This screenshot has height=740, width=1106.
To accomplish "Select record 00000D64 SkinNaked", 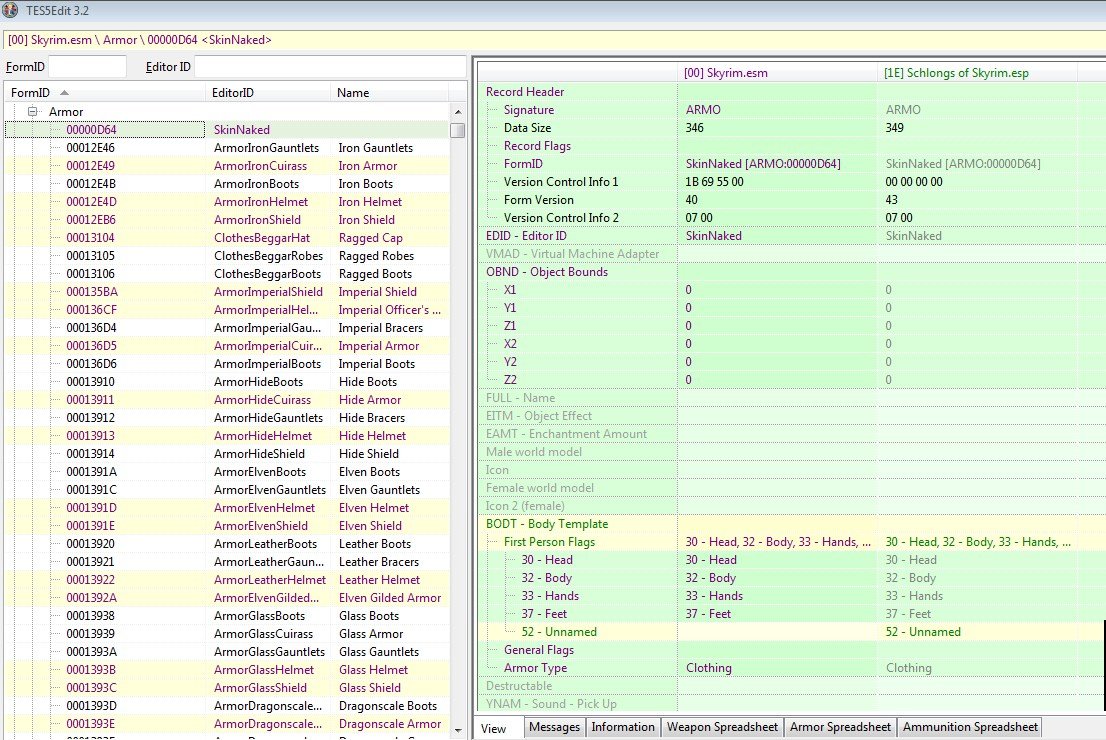I will (x=227, y=130).
